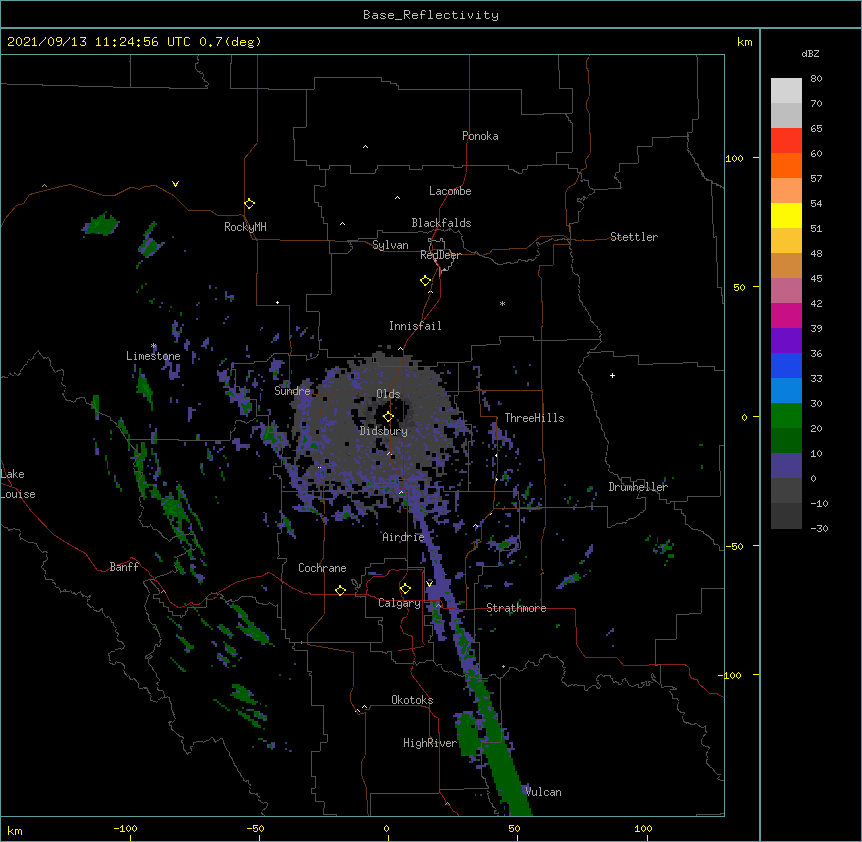This screenshot has width=862, height=842.
Task: Click the yellow diamond marker south of RedDeer
Action: click(x=426, y=281)
